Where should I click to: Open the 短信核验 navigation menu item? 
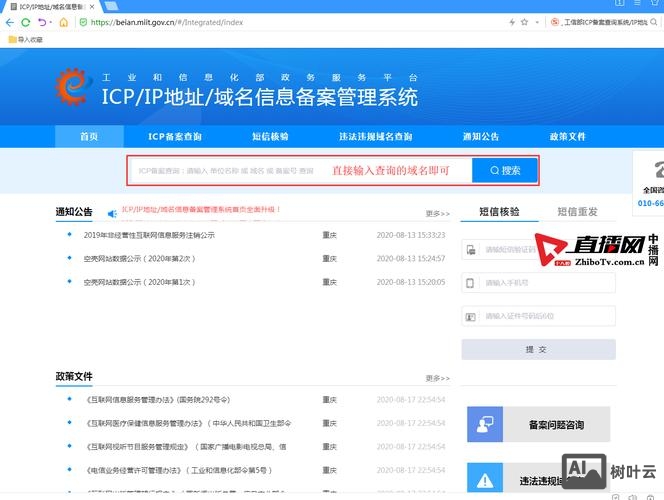(270, 136)
